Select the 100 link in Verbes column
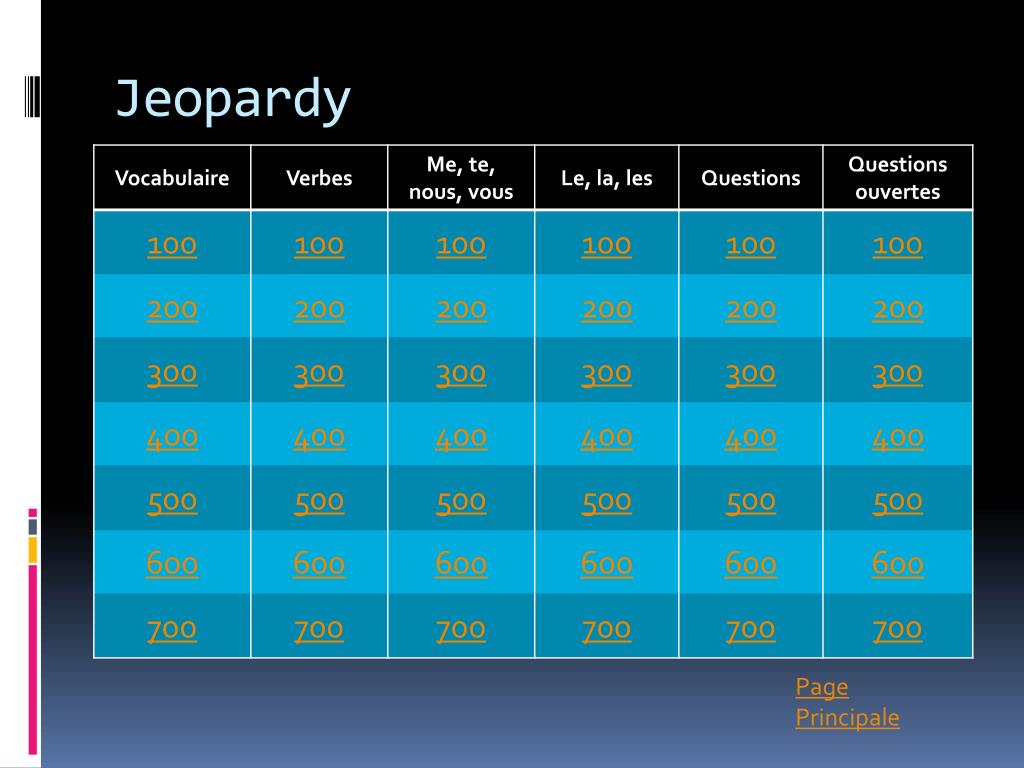 (319, 246)
